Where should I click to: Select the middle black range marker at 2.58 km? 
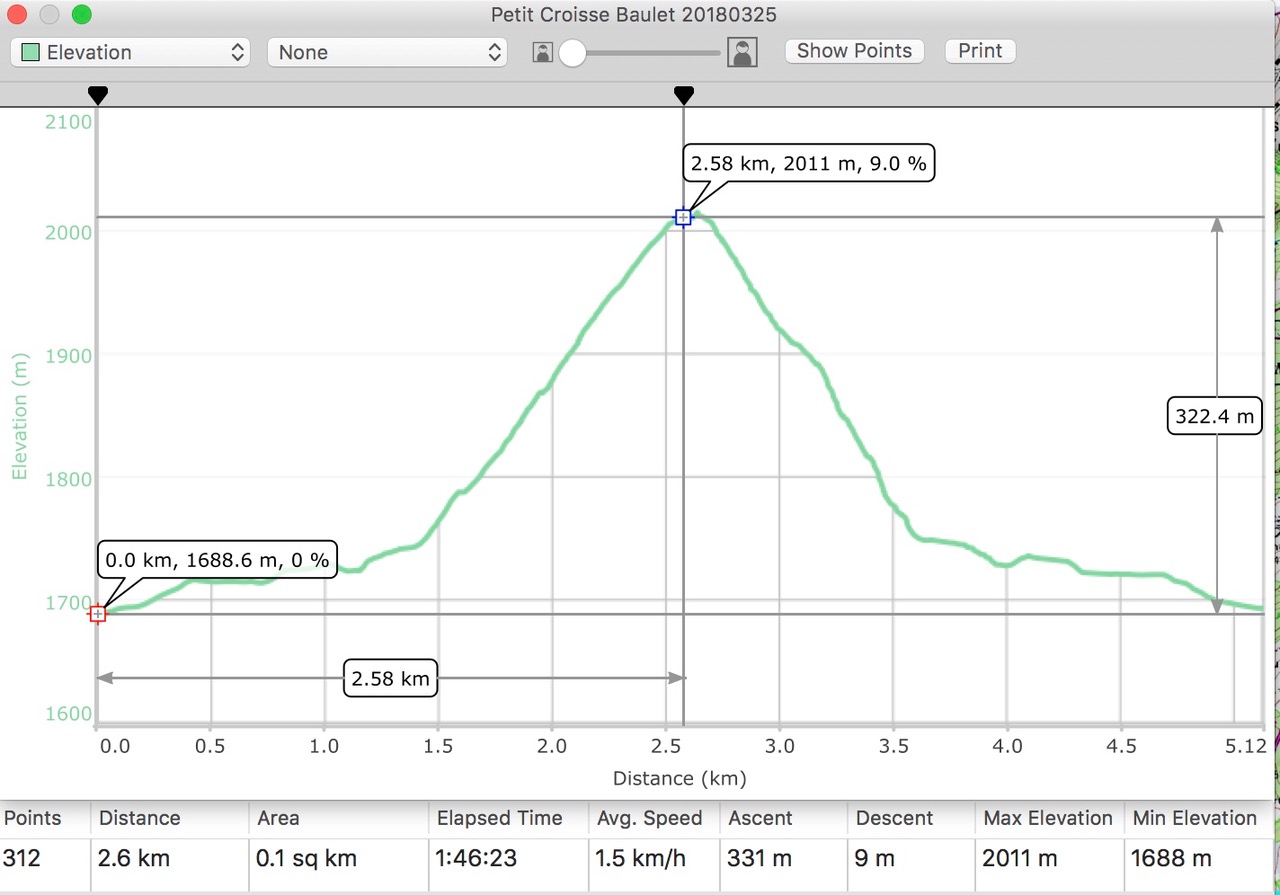pyautogui.click(x=683, y=95)
